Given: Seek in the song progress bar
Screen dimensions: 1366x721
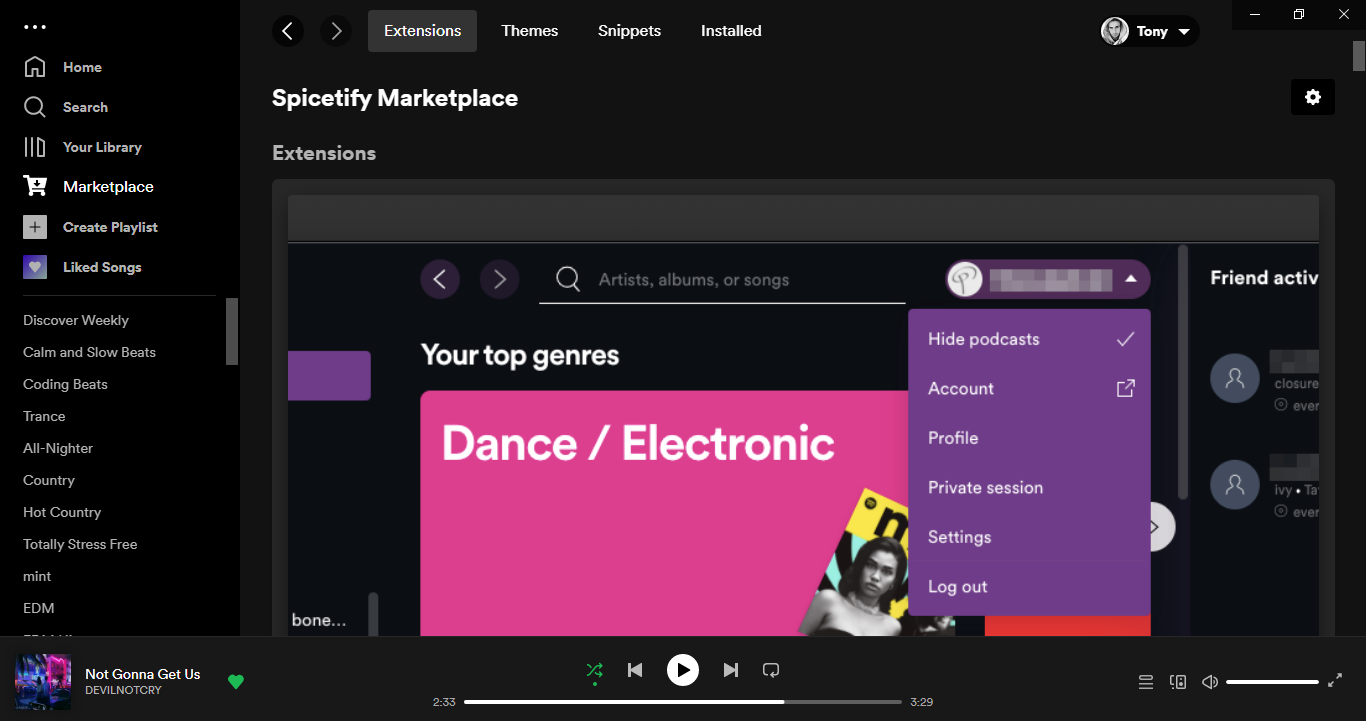Looking at the screenshot, I should click(x=683, y=702).
